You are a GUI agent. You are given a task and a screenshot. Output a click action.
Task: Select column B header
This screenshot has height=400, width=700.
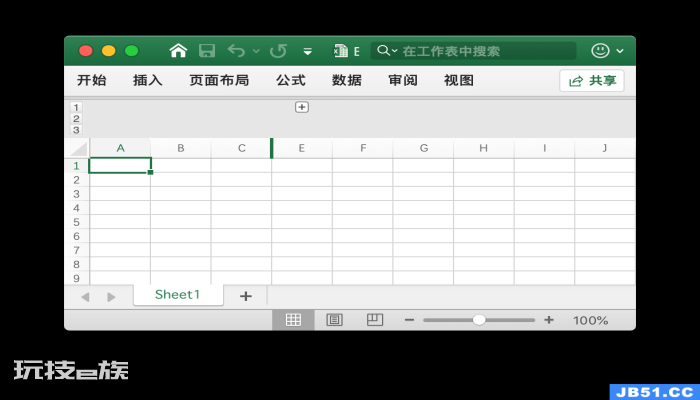(181, 148)
